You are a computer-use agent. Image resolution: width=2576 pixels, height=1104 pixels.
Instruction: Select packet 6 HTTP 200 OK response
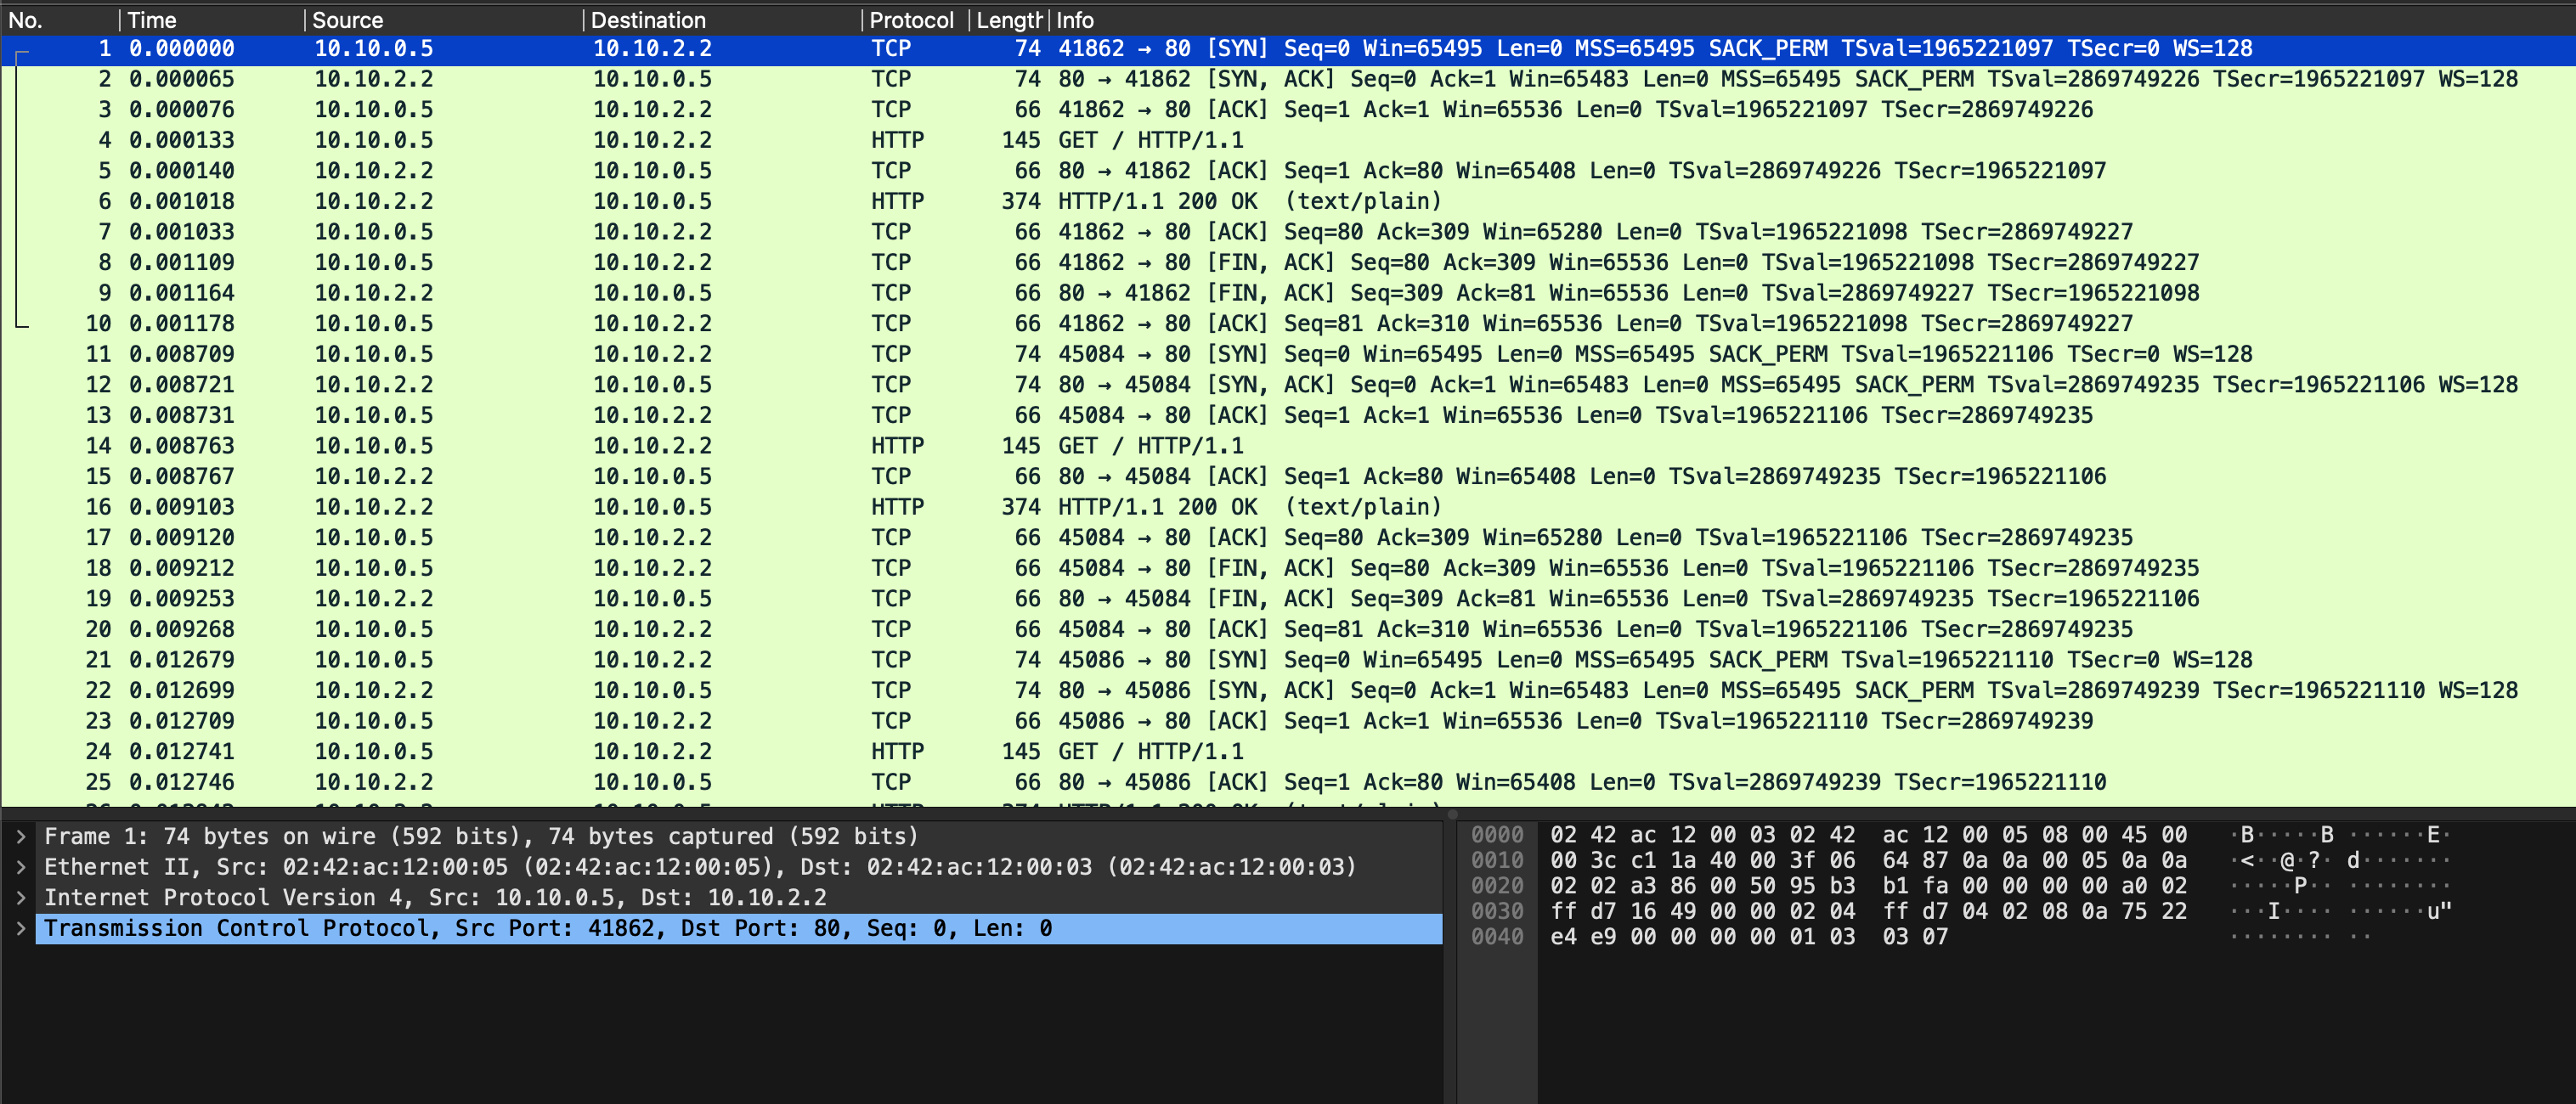pyautogui.click(x=1150, y=201)
